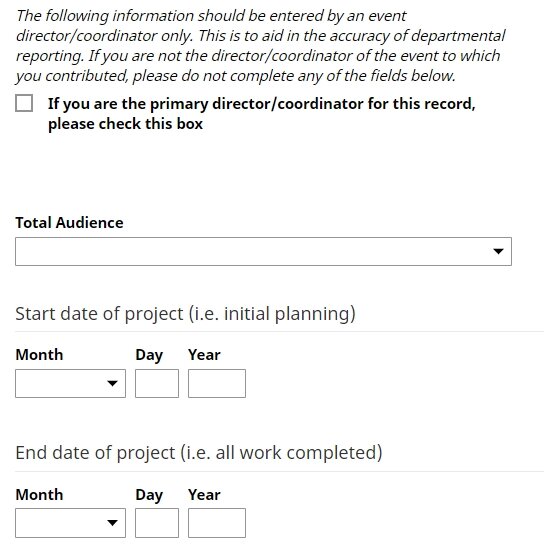Focus the start date Day field

[157, 383]
